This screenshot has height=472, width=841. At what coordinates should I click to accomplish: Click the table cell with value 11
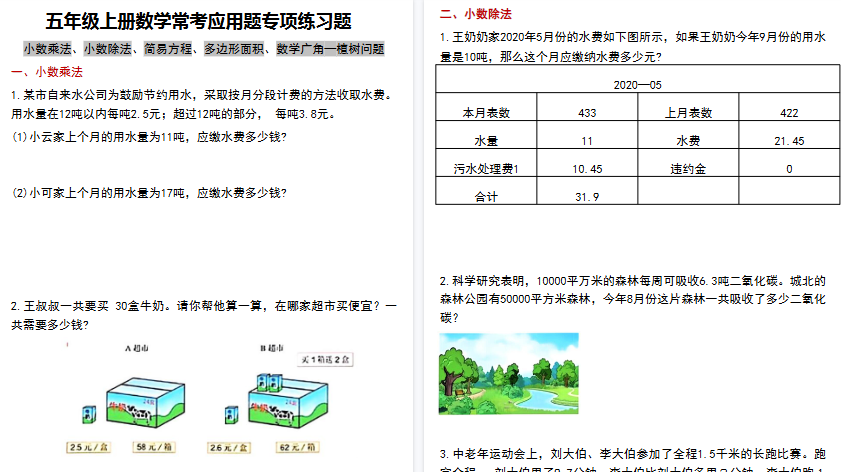click(587, 135)
